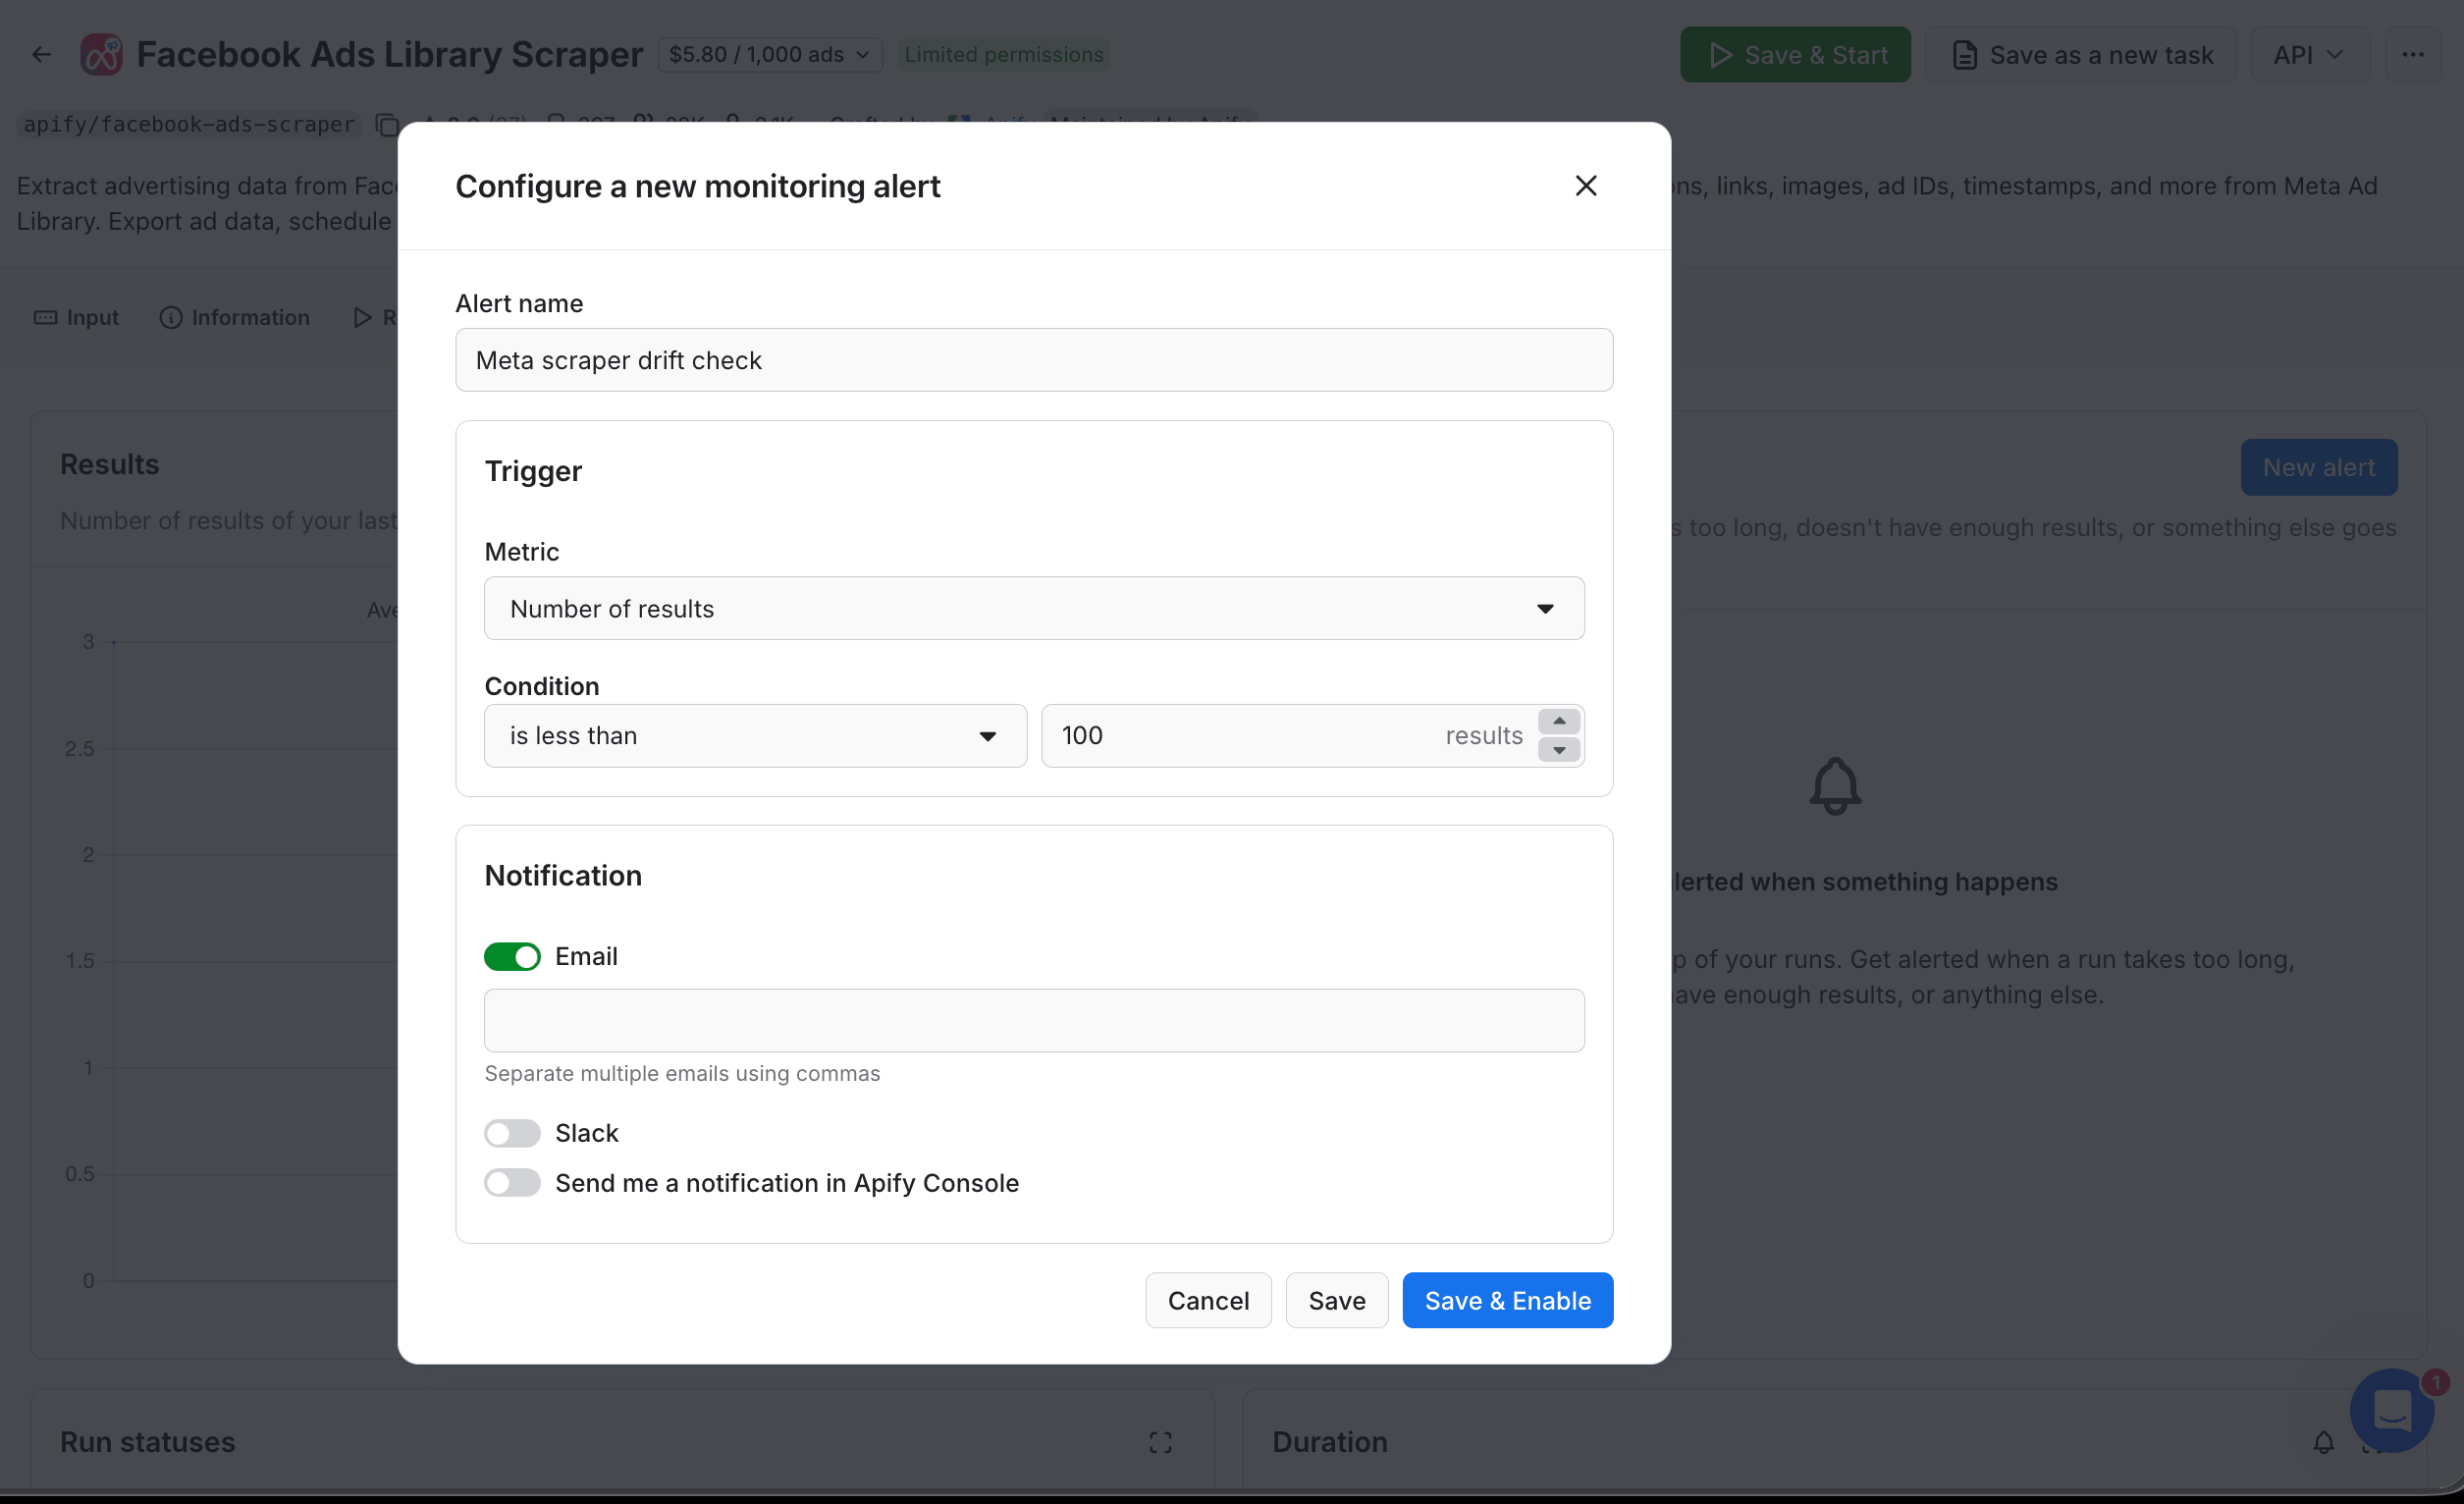Open the API dropdown

tap(2308, 54)
